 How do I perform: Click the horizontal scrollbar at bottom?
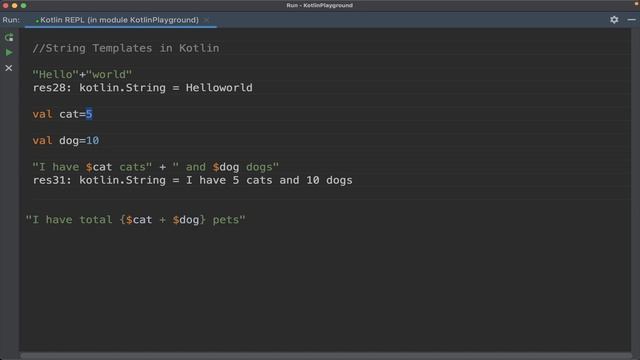(326, 356)
